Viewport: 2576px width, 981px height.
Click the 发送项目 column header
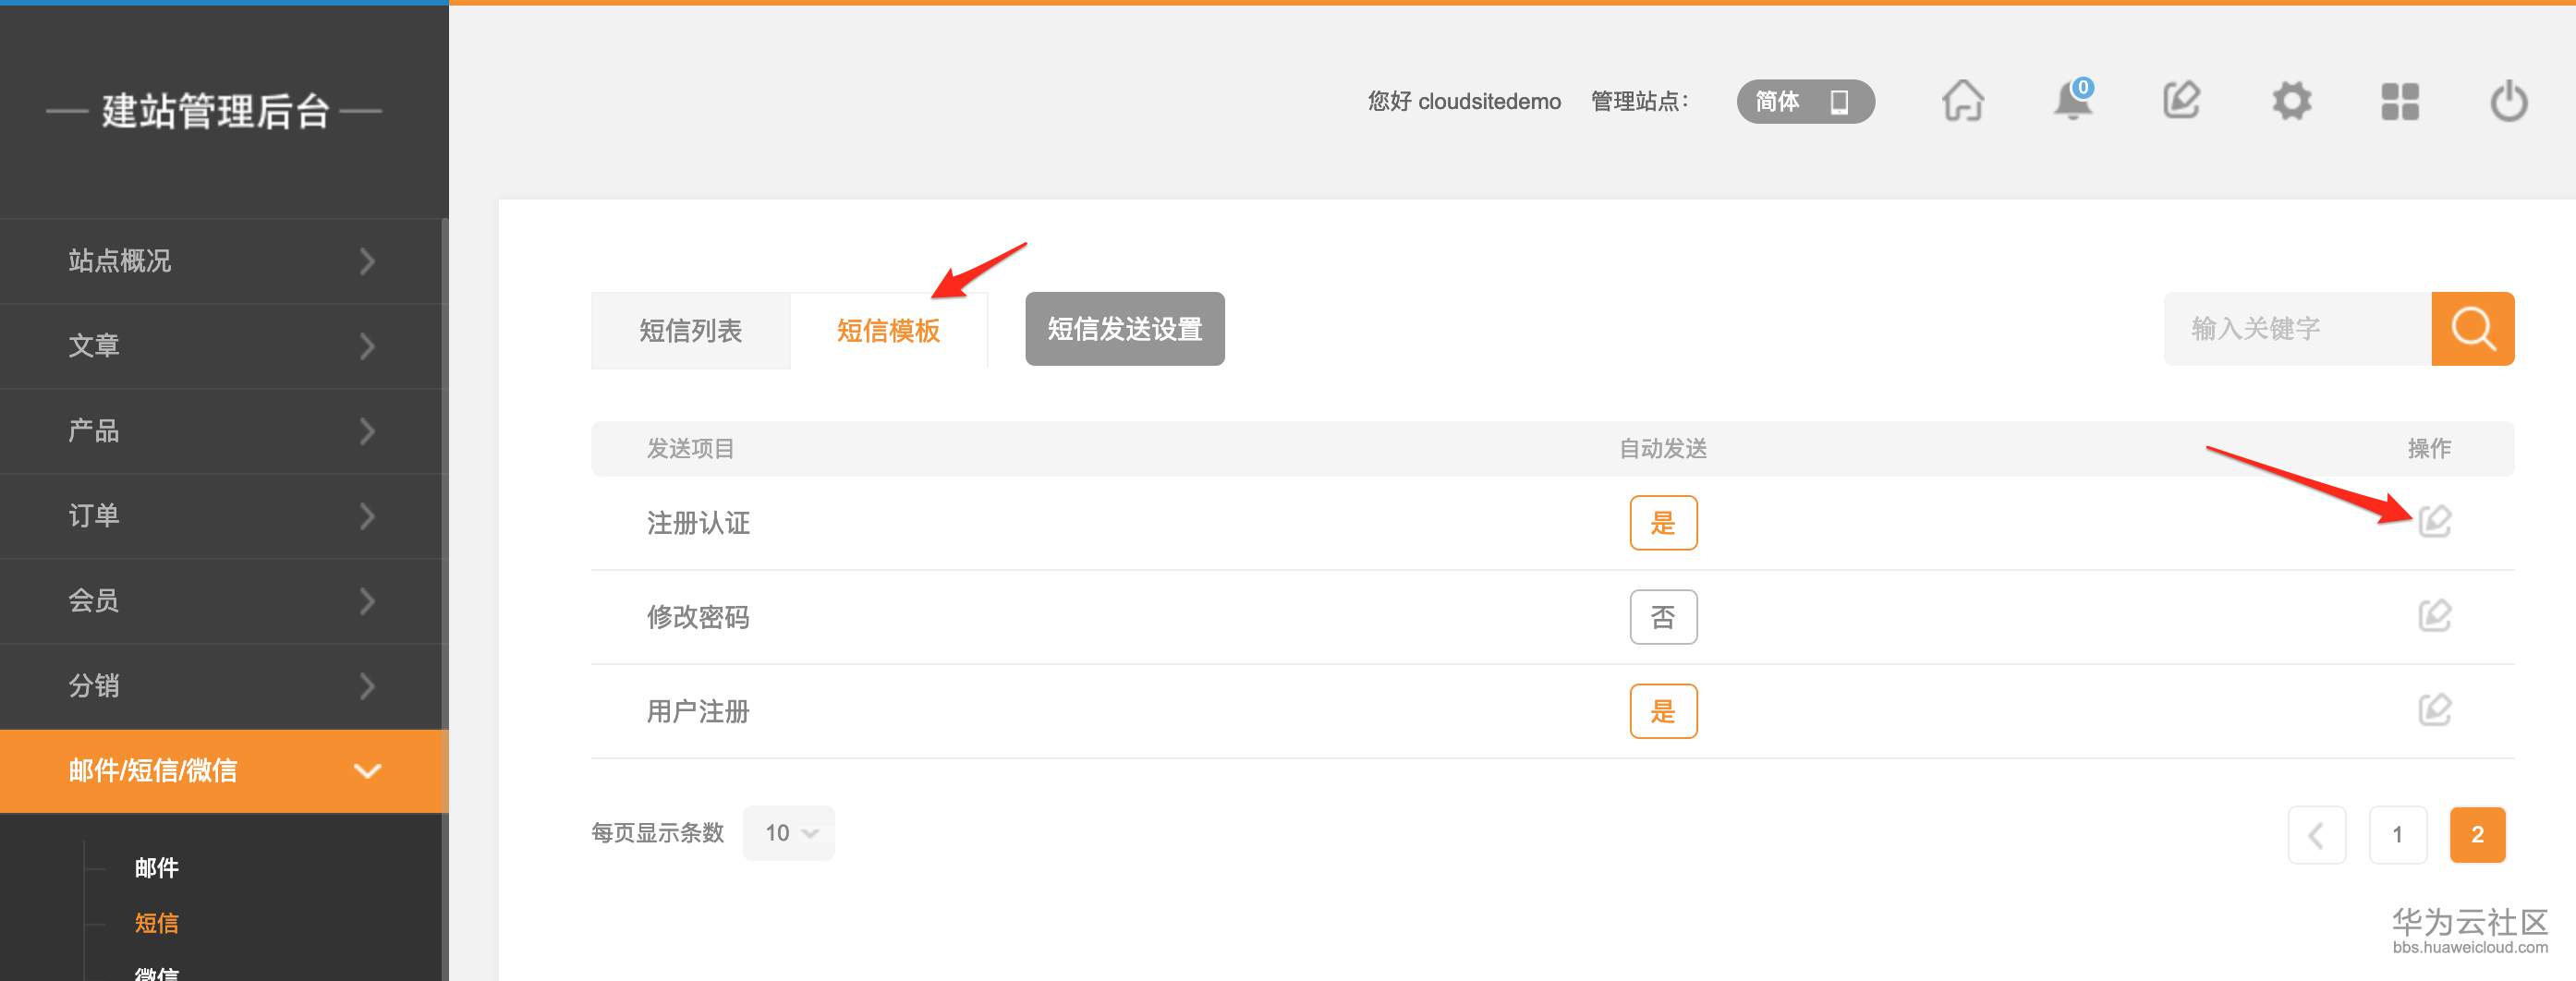tap(690, 449)
